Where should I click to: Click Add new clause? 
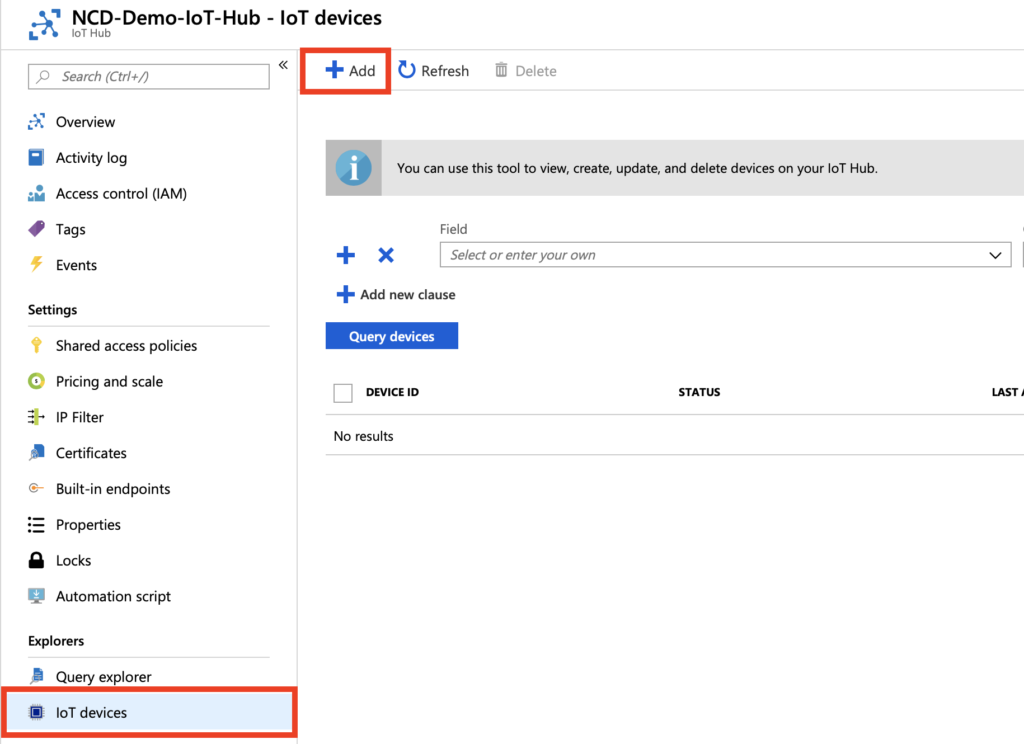[x=396, y=295]
